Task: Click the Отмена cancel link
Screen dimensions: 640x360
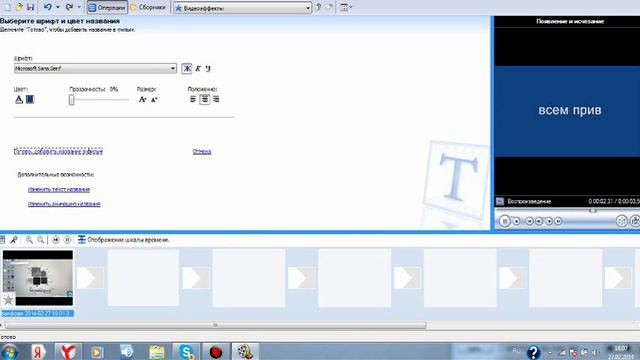Action: pyautogui.click(x=202, y=151)
